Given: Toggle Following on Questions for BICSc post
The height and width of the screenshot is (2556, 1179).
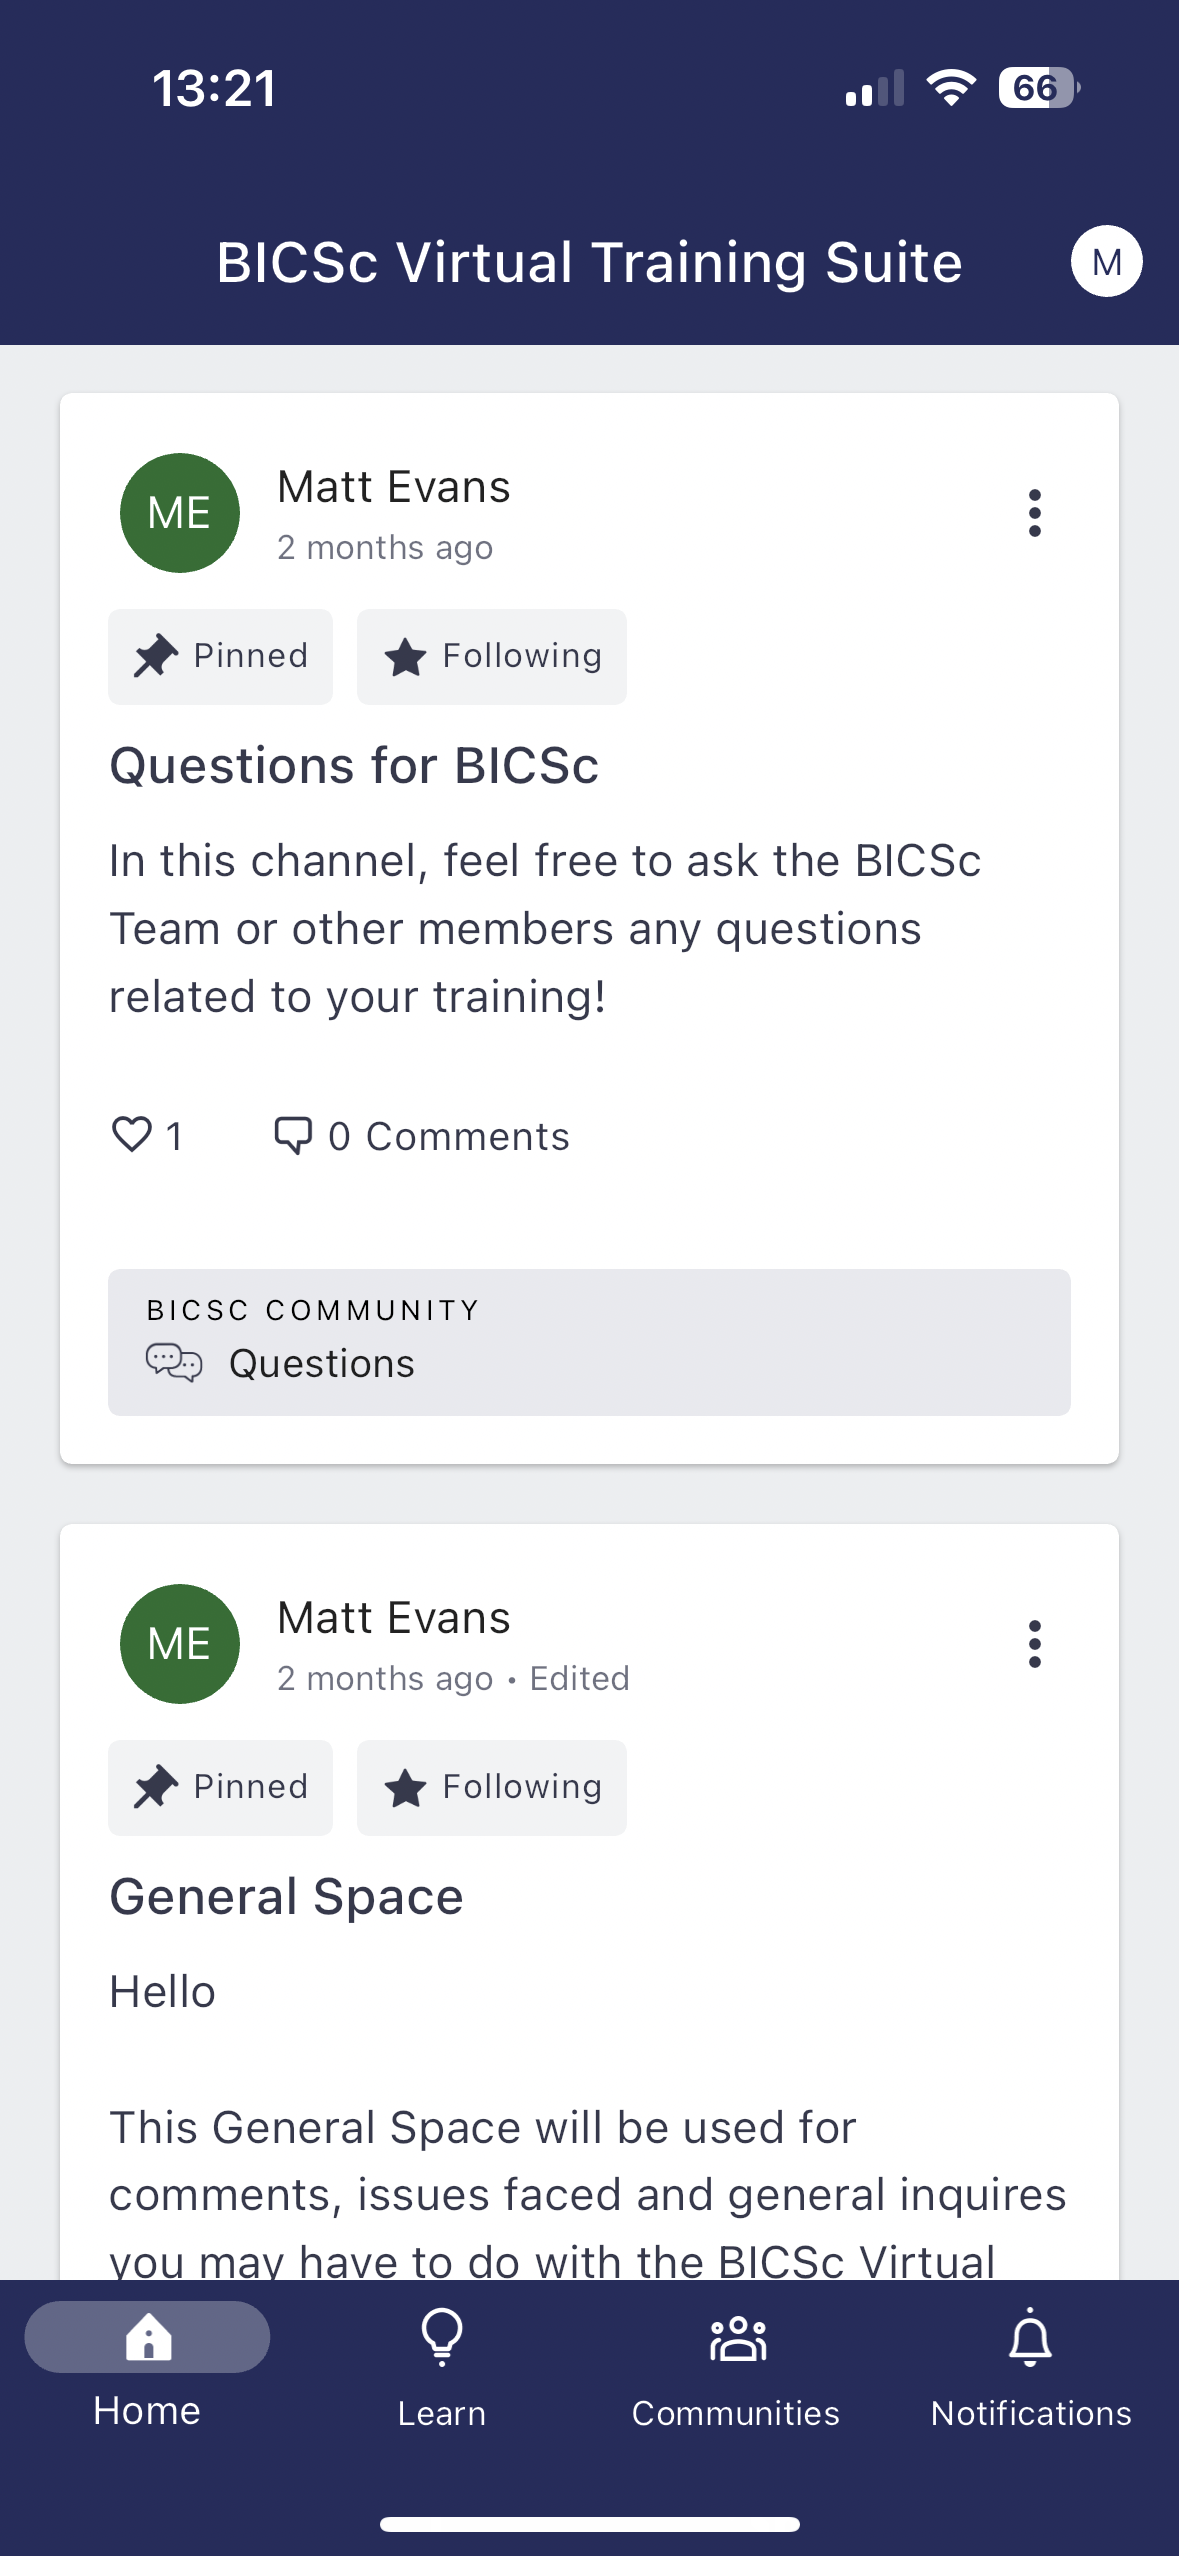Looking at the screenshot, I should [x=492, y=657].
